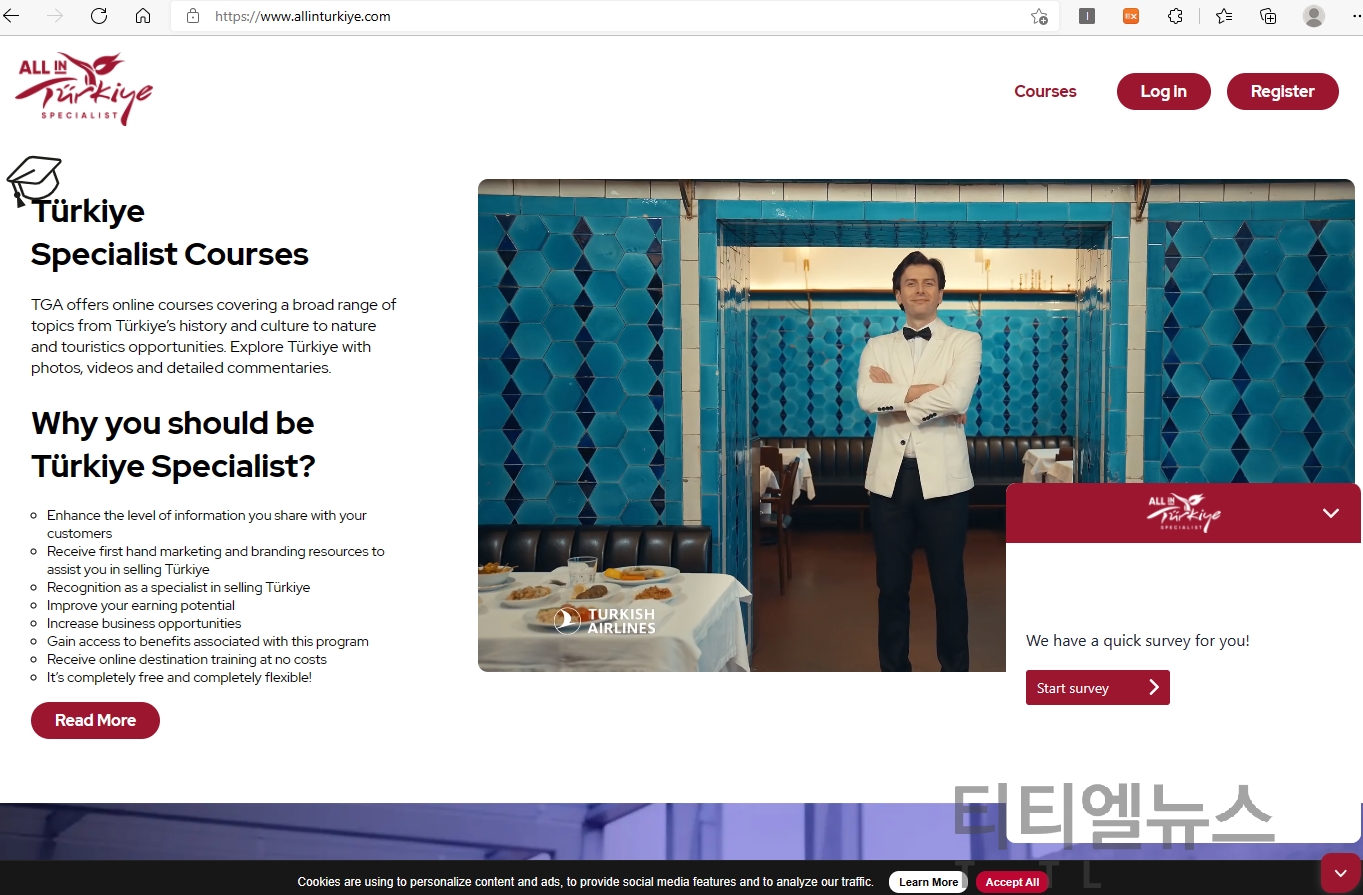The image size is (1363, 895).
Task: Open the browser home page icon
Action: [x=143, y=16]
